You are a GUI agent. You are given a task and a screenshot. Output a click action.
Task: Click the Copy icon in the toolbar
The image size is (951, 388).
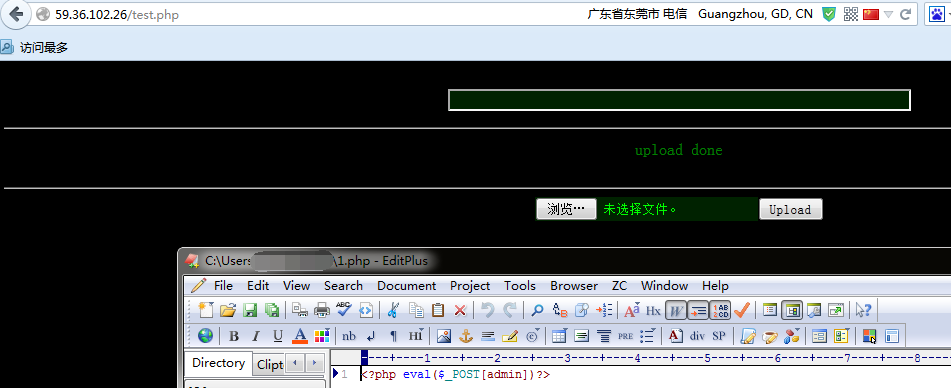[416, 310]
